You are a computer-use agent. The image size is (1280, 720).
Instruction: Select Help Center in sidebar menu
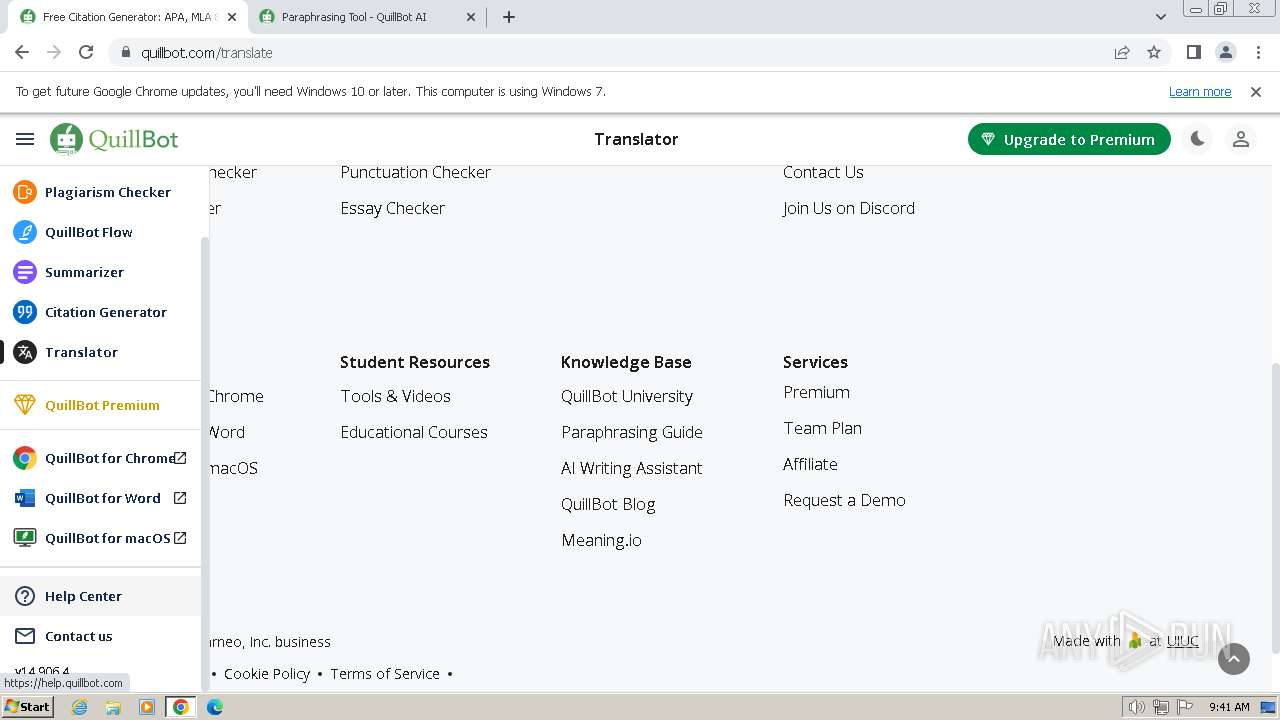click(x=100, y=596)
